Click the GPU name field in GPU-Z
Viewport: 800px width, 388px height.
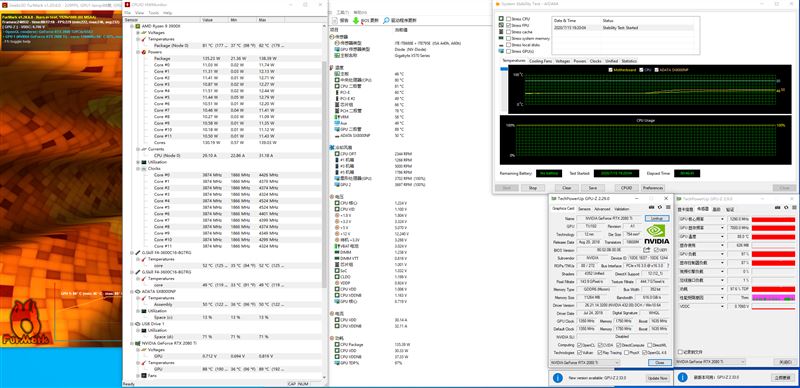[x=609, y=219]
